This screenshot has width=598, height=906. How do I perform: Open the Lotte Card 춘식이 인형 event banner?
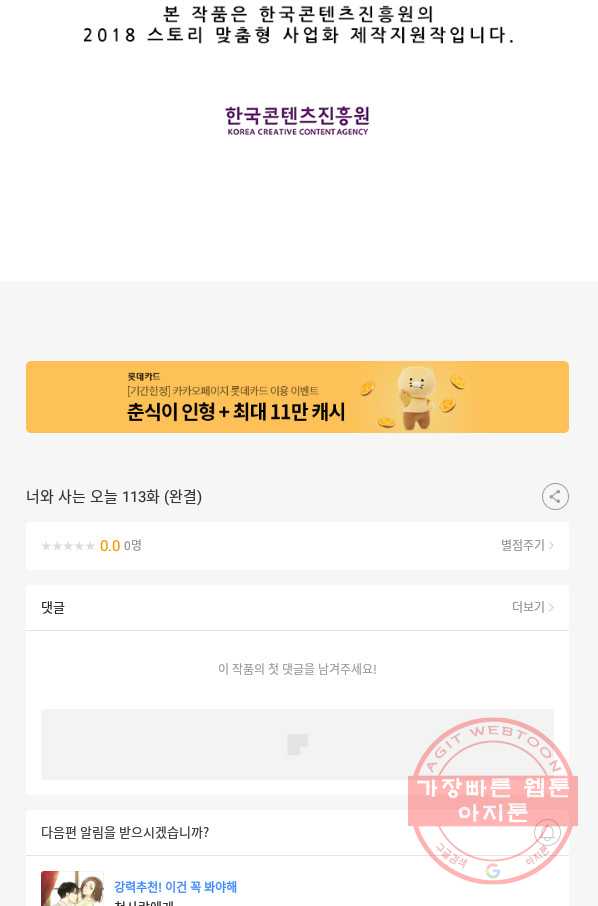(x=297, y=397)
